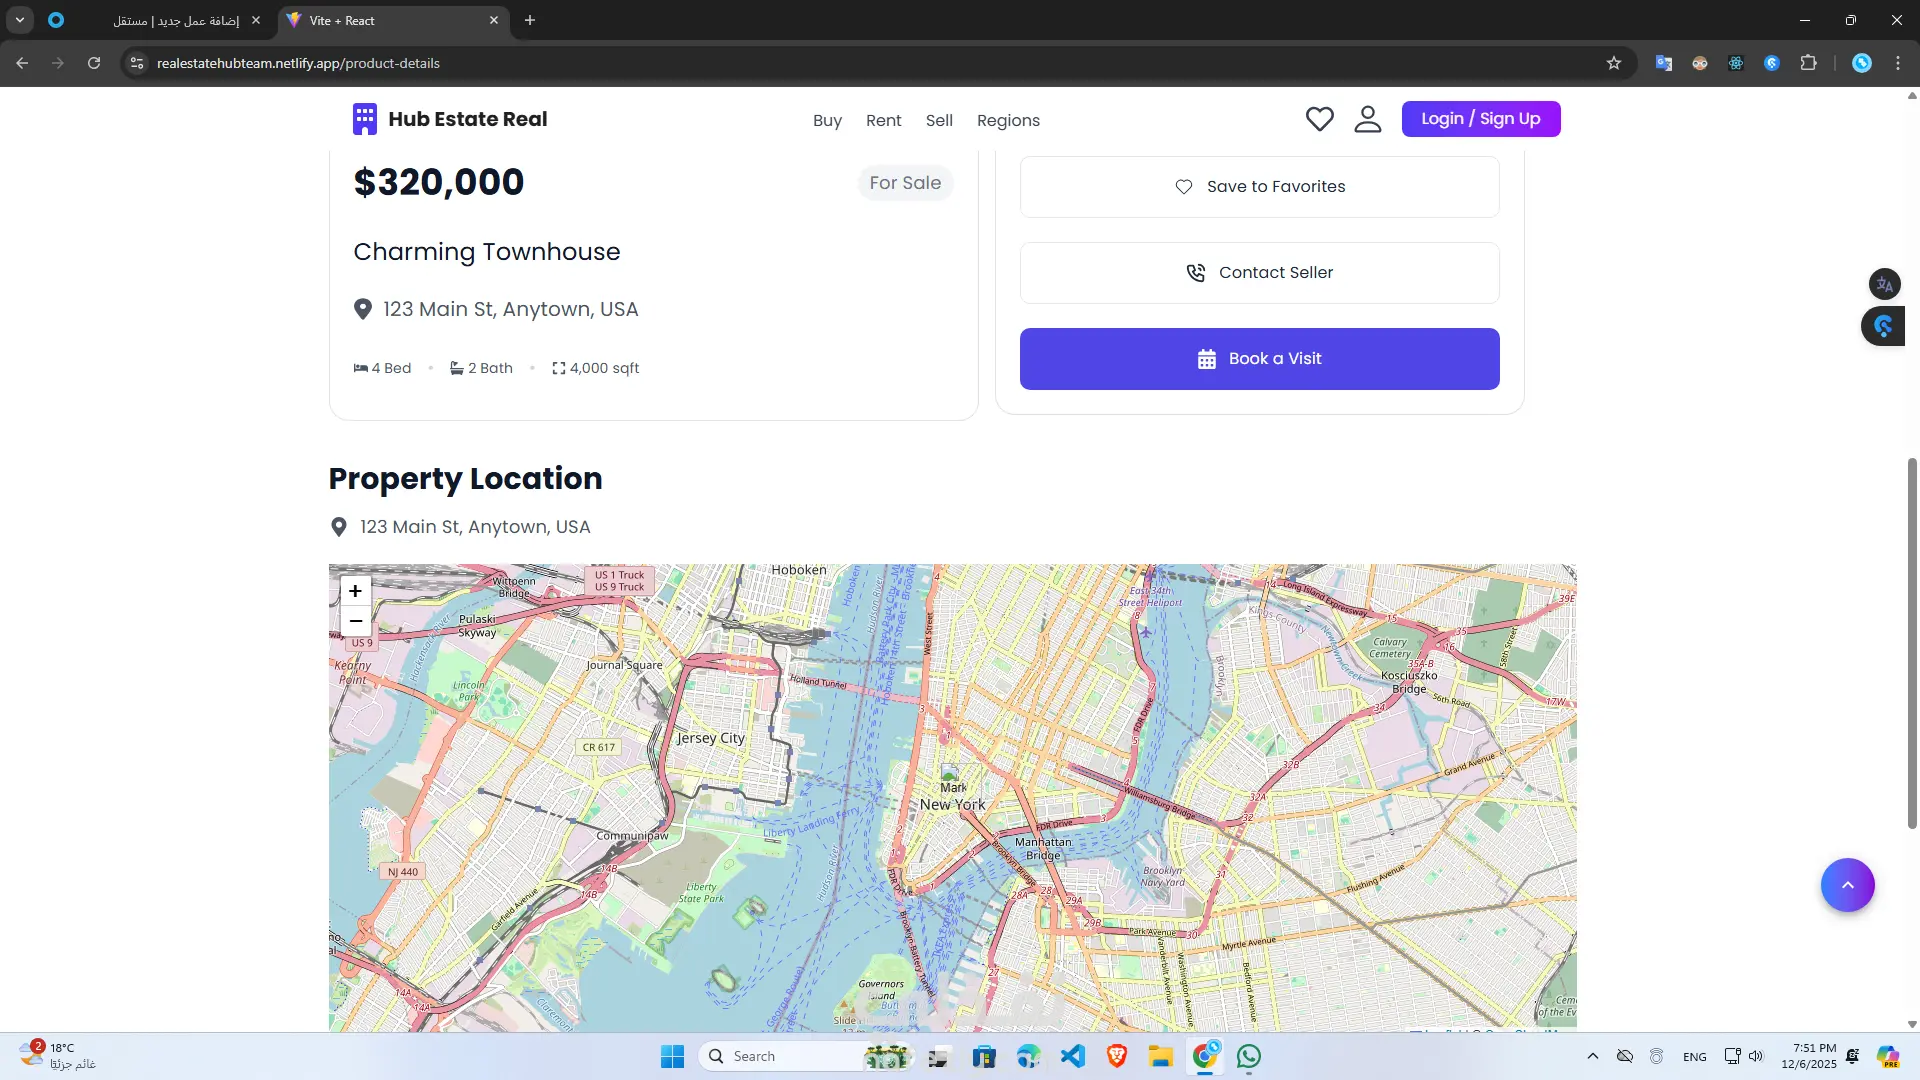Open the user profile icon
Screen dimensions: 1920x1080
[1367, 119]
